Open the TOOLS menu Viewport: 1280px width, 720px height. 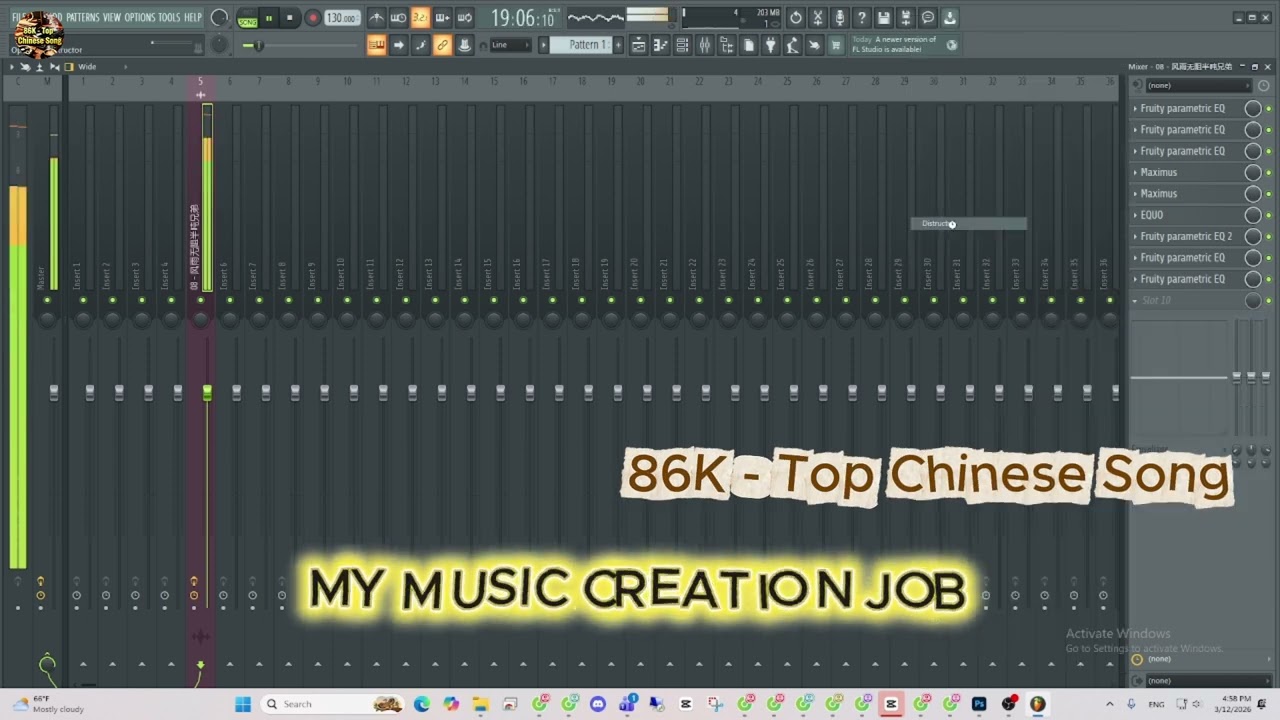coord(169,18)
